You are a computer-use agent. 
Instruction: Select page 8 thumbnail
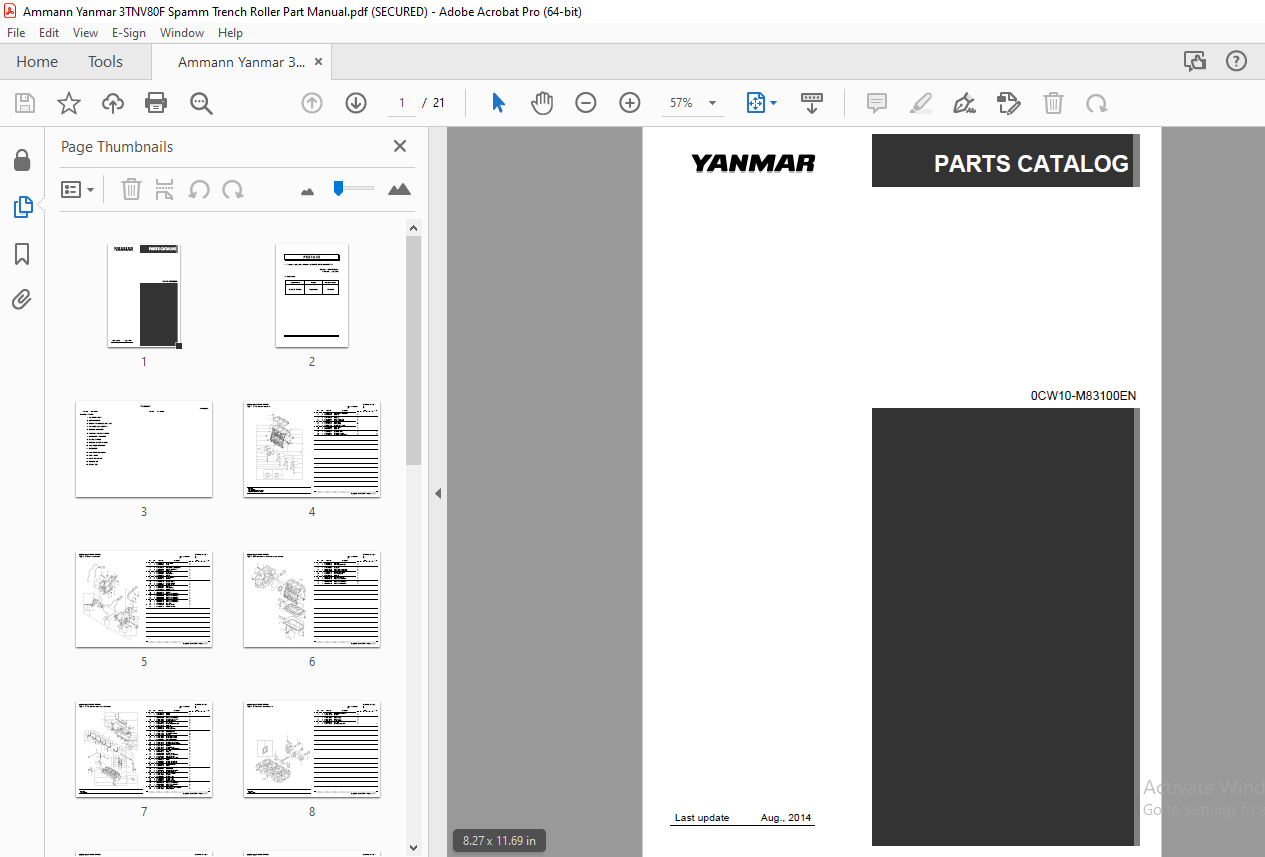coord(312,749)
